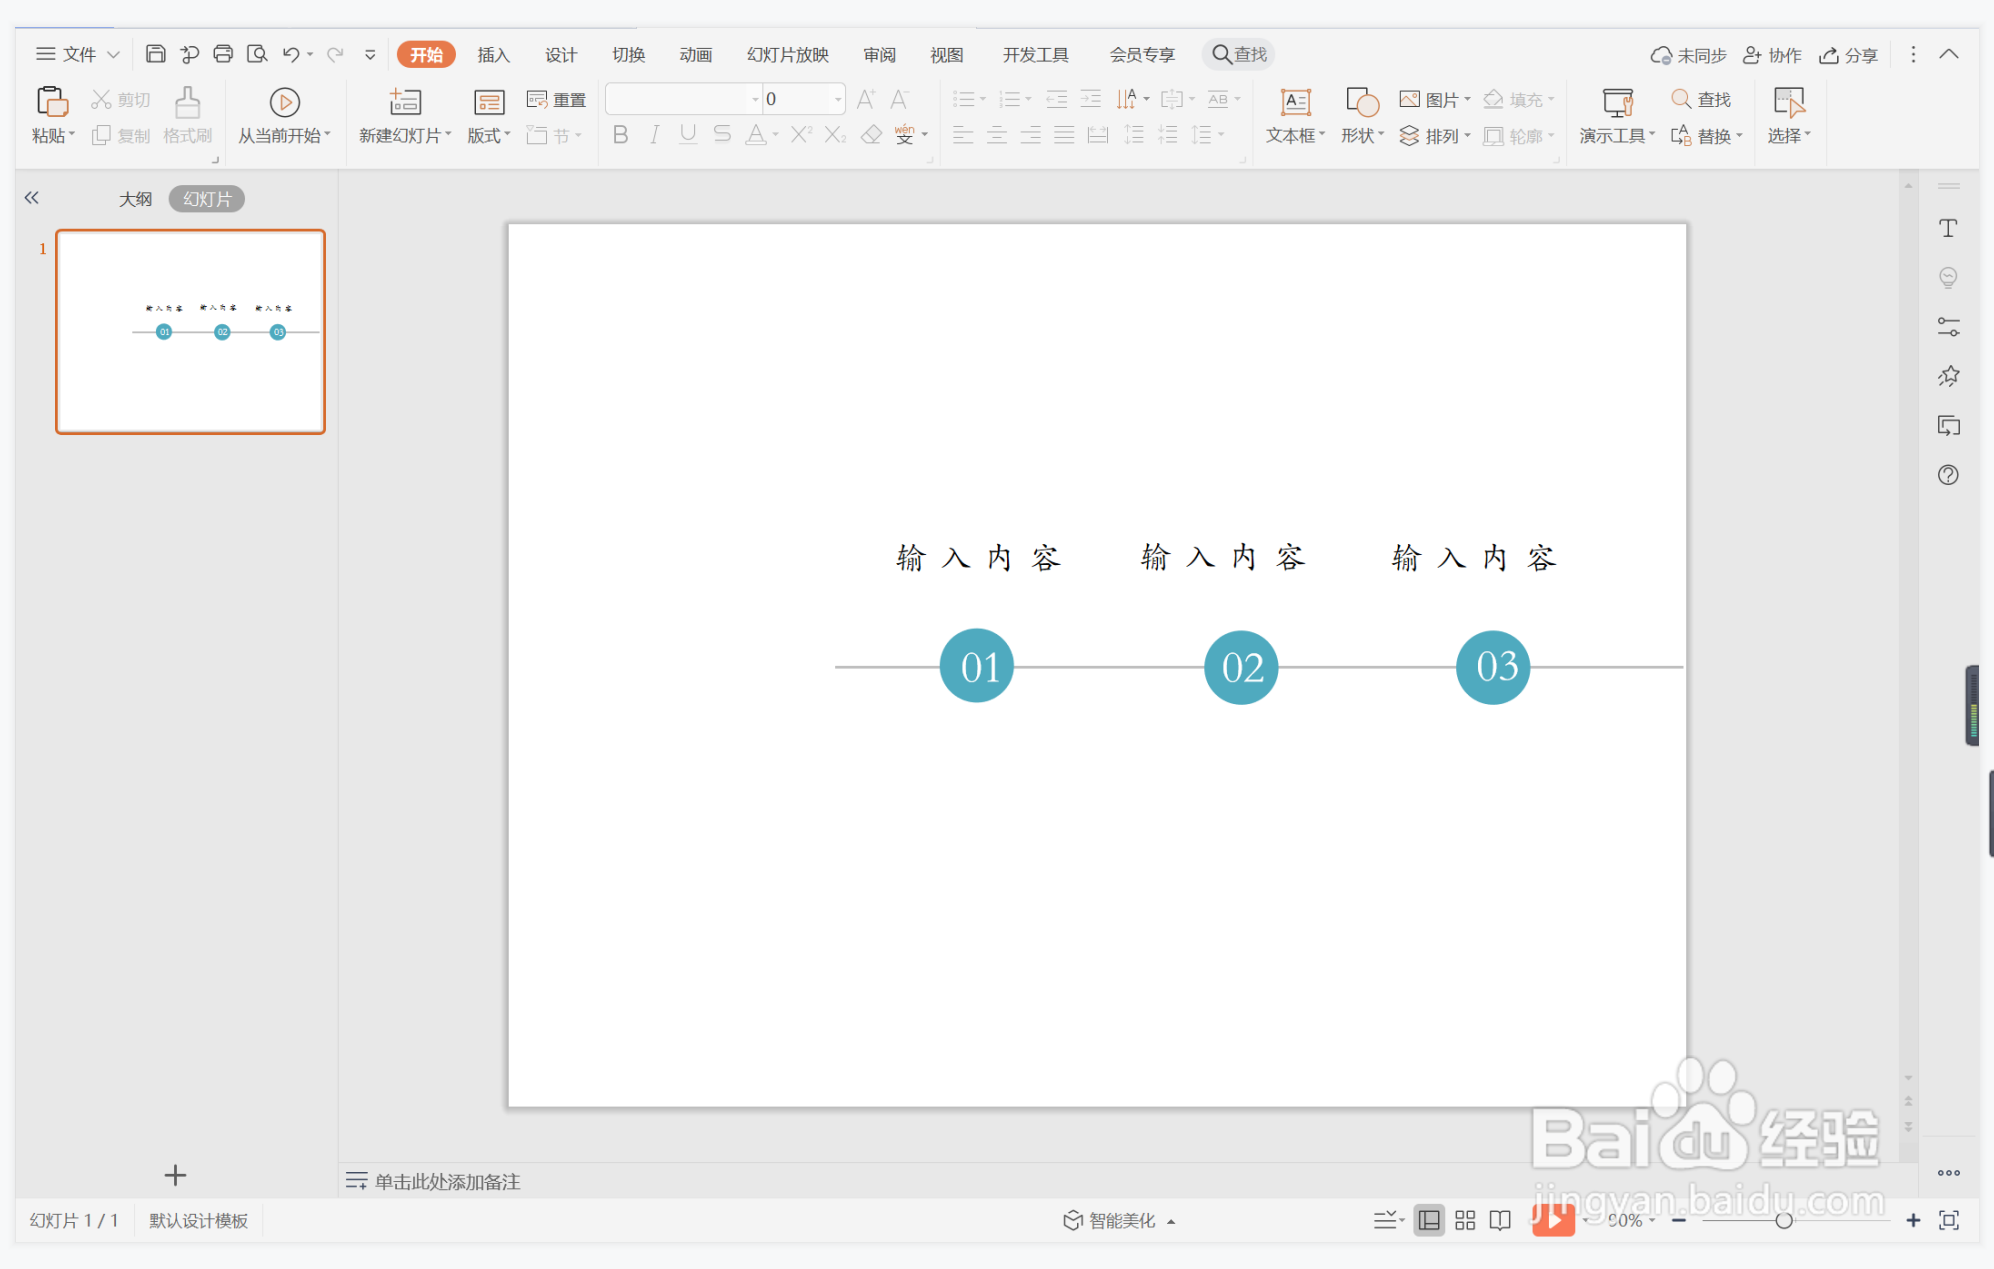Open slide sorter grid view
The height and width of the screenshot is (1269, 1994).
click(1465, 1220)
